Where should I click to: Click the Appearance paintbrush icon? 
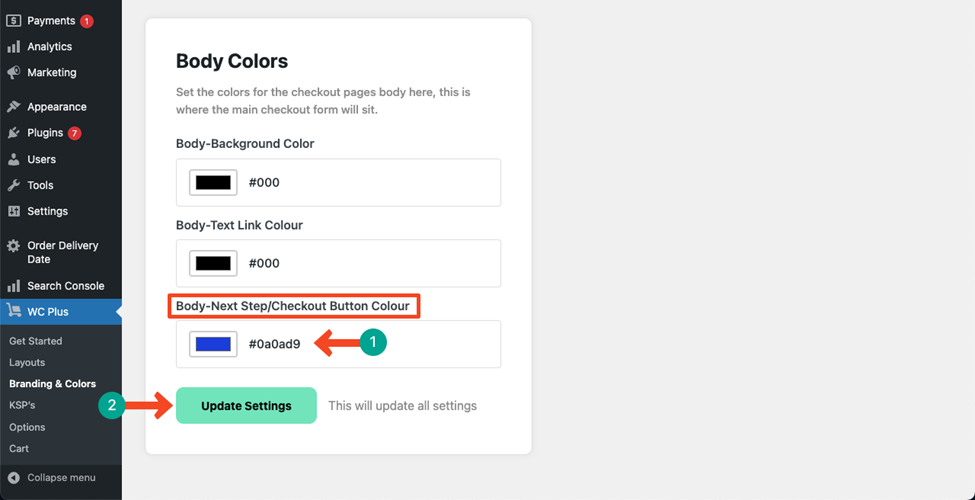[14, 107]
